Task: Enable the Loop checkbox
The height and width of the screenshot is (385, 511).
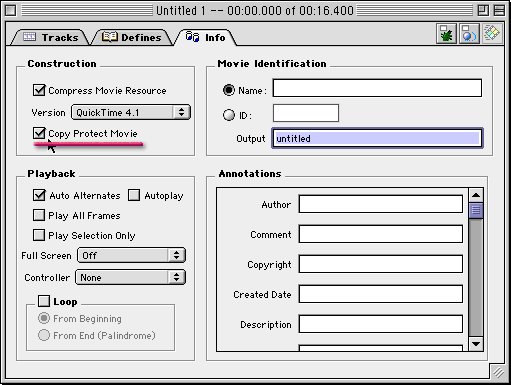Action: [44, 301]
